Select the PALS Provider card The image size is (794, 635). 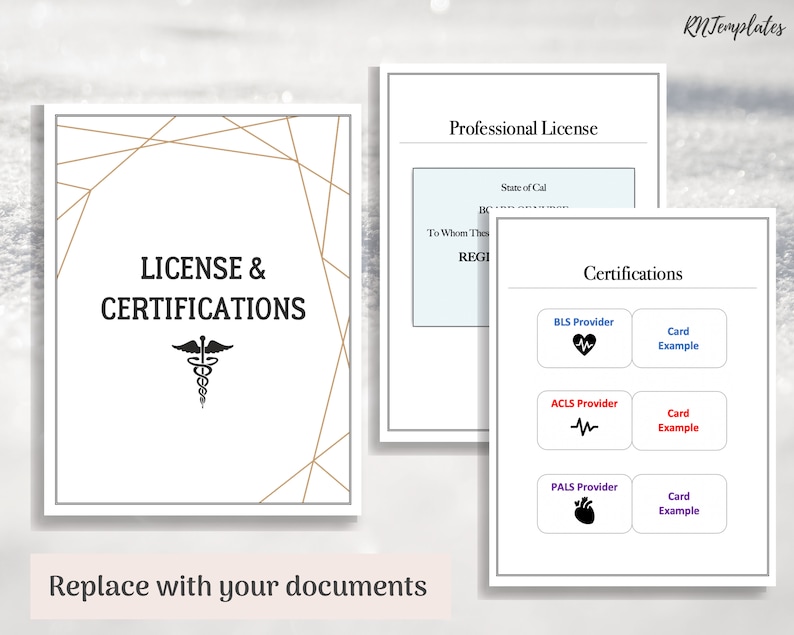[584, 504]
